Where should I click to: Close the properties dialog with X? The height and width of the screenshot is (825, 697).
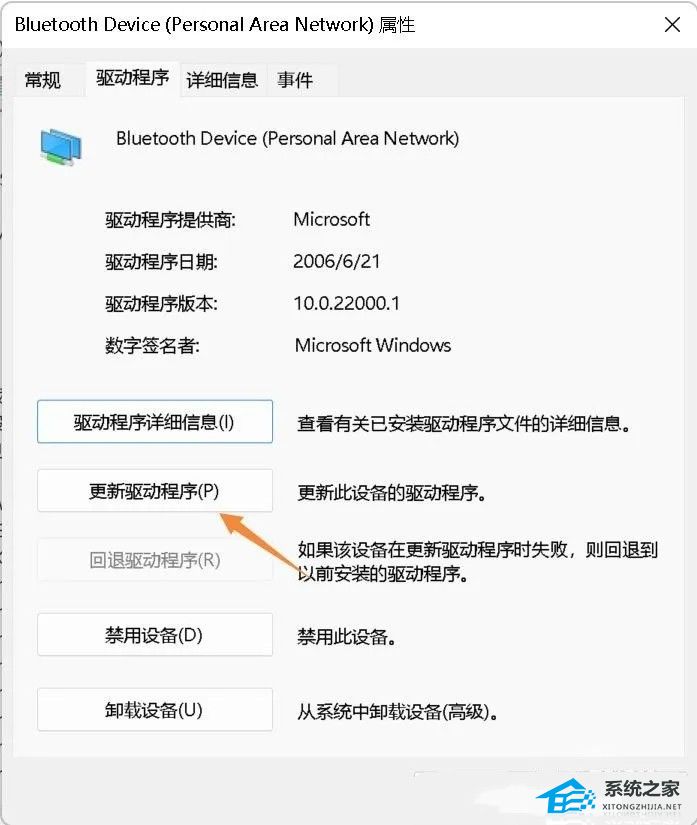pyautogui.click(x=672, y=25)
